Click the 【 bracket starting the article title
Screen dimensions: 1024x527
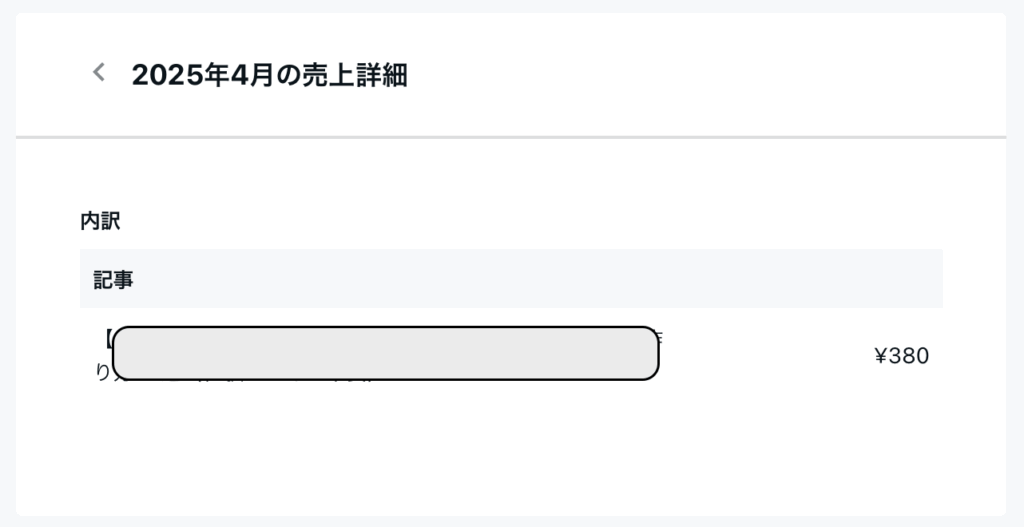pyautogui.click(x=108, y=338)
